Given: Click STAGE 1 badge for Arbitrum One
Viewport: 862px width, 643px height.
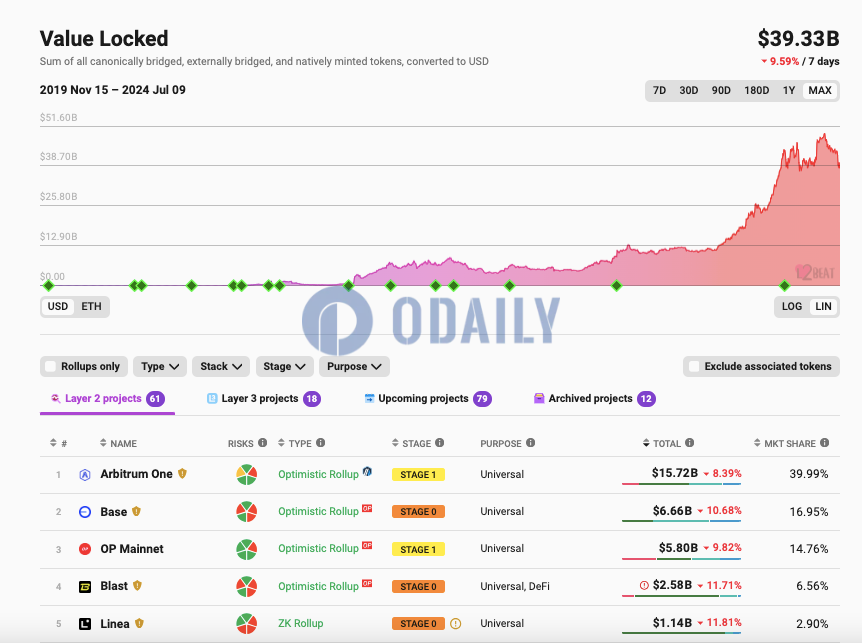Looking at the screenshot, I should pyautogui.click(x=418, y=475).
